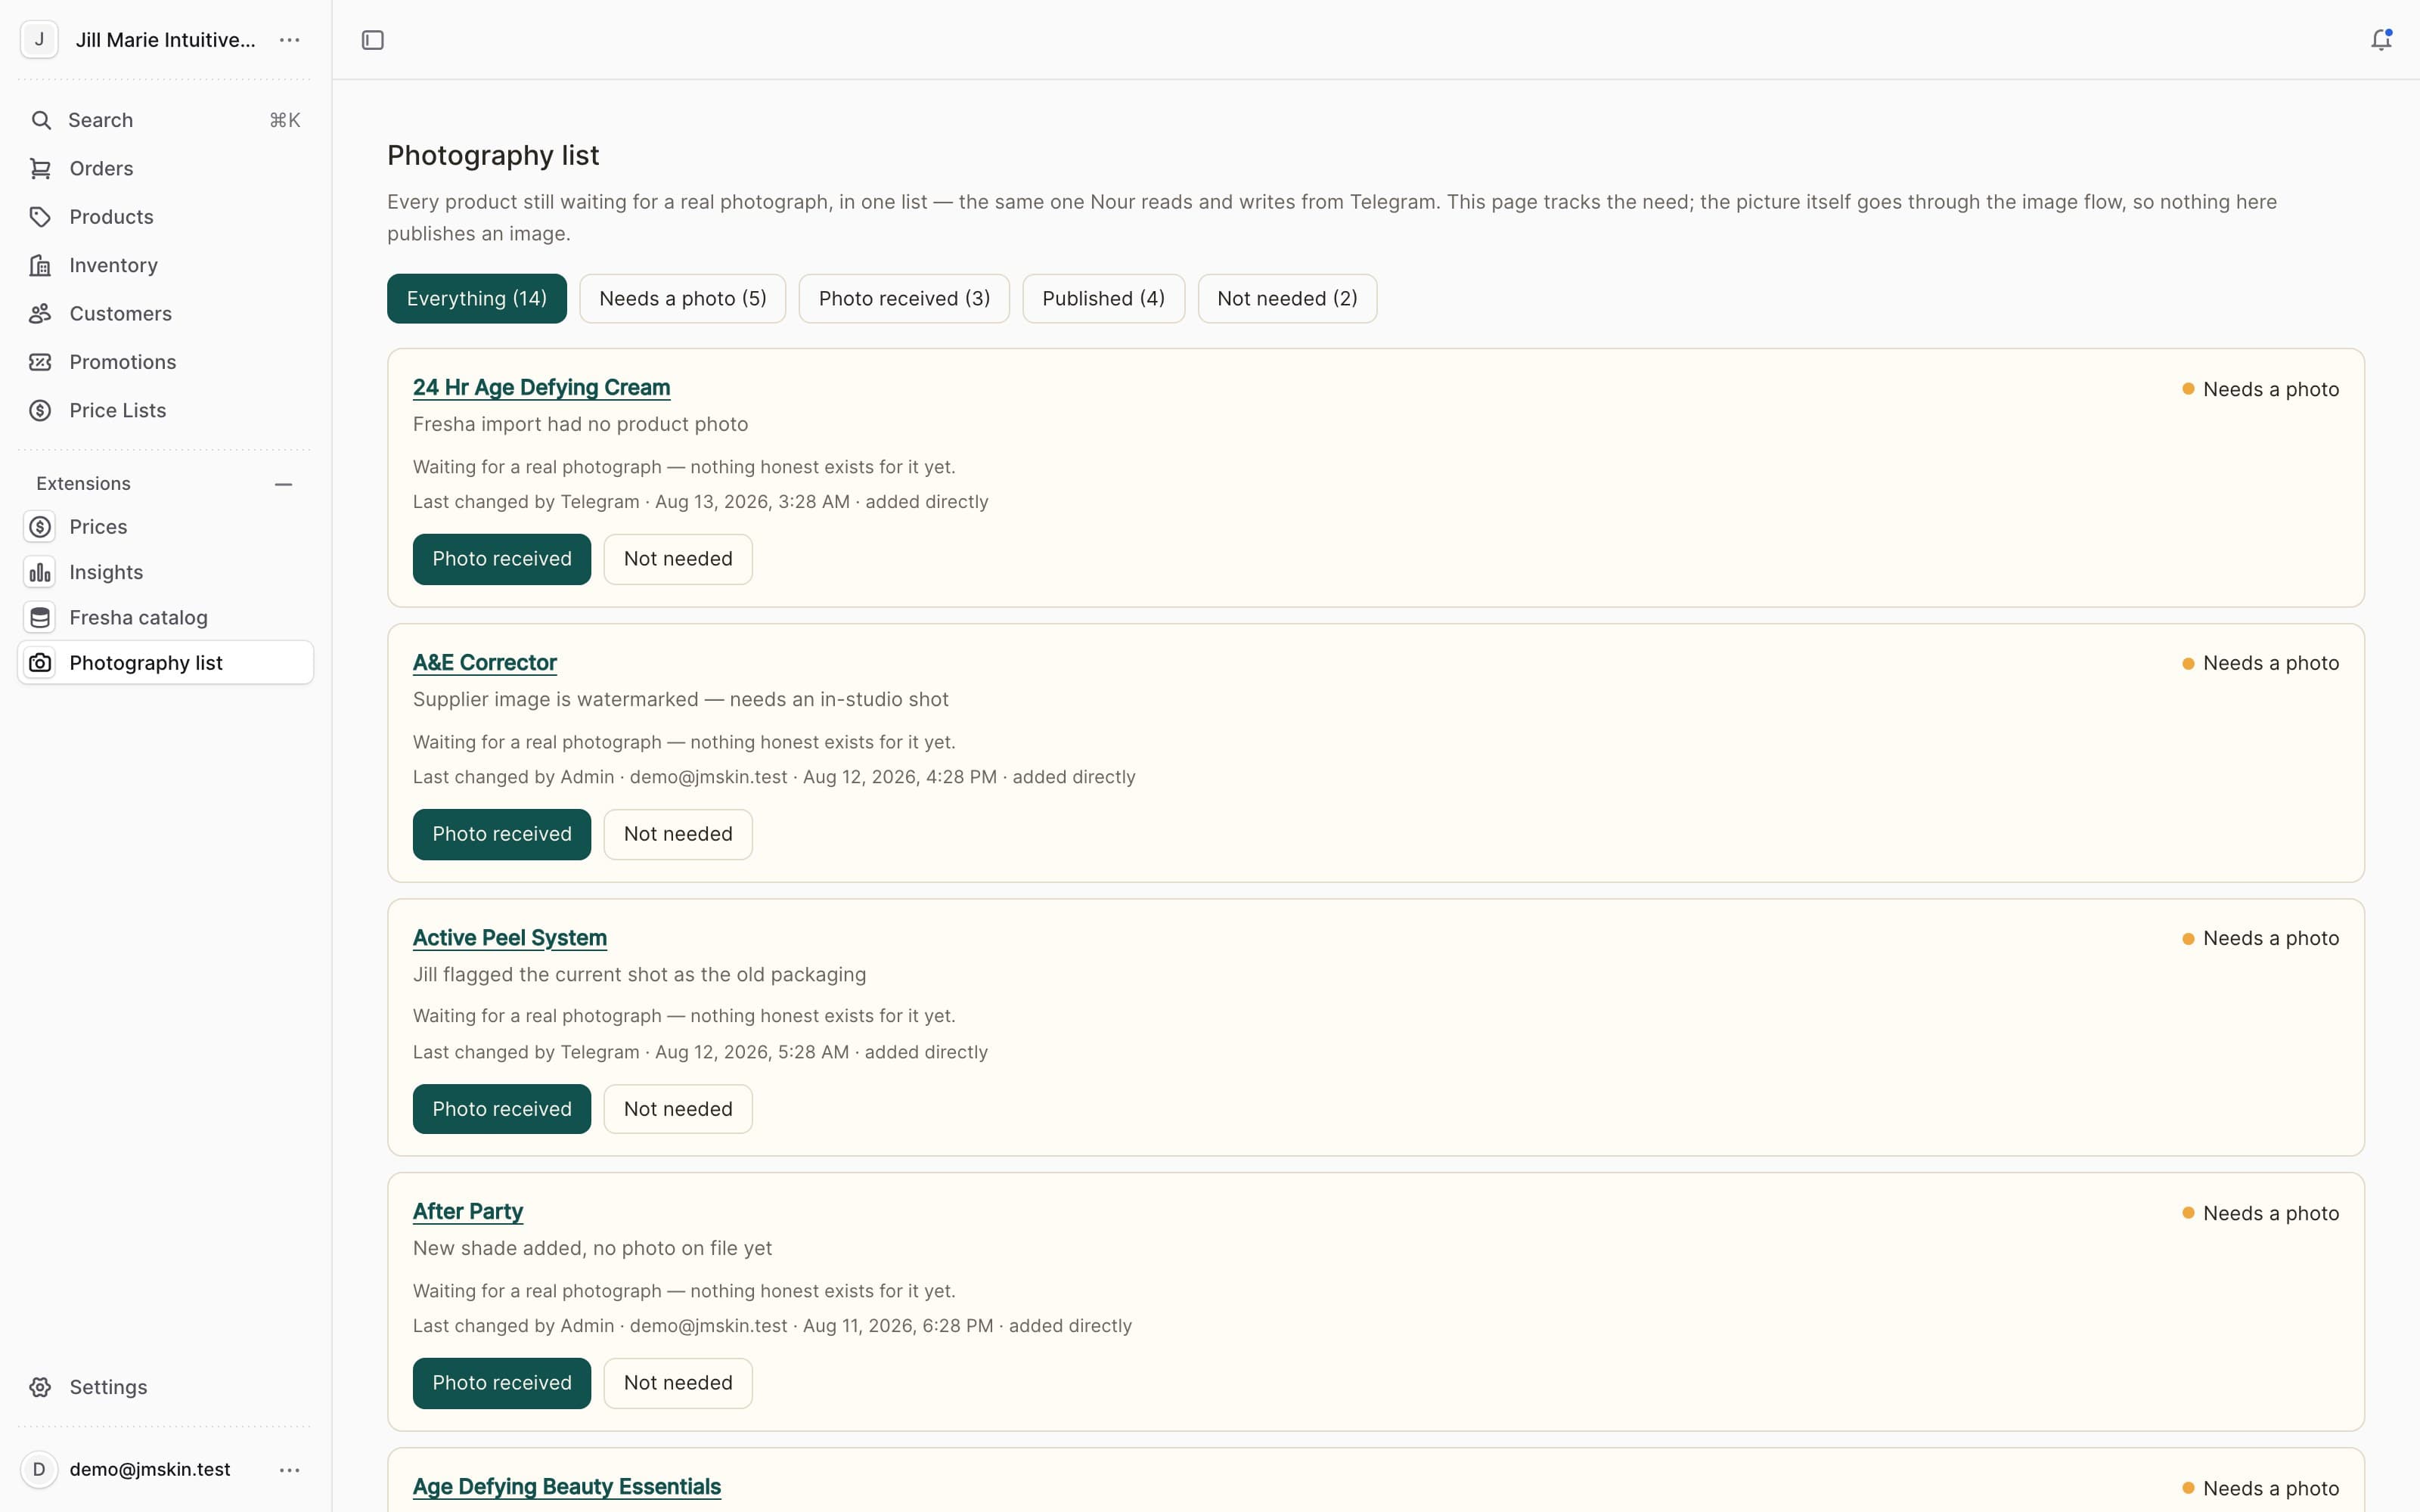The height and width of the screenshot is (1512, 2420).
Task: Open Active Peel System product link
Action: (510, 938)
